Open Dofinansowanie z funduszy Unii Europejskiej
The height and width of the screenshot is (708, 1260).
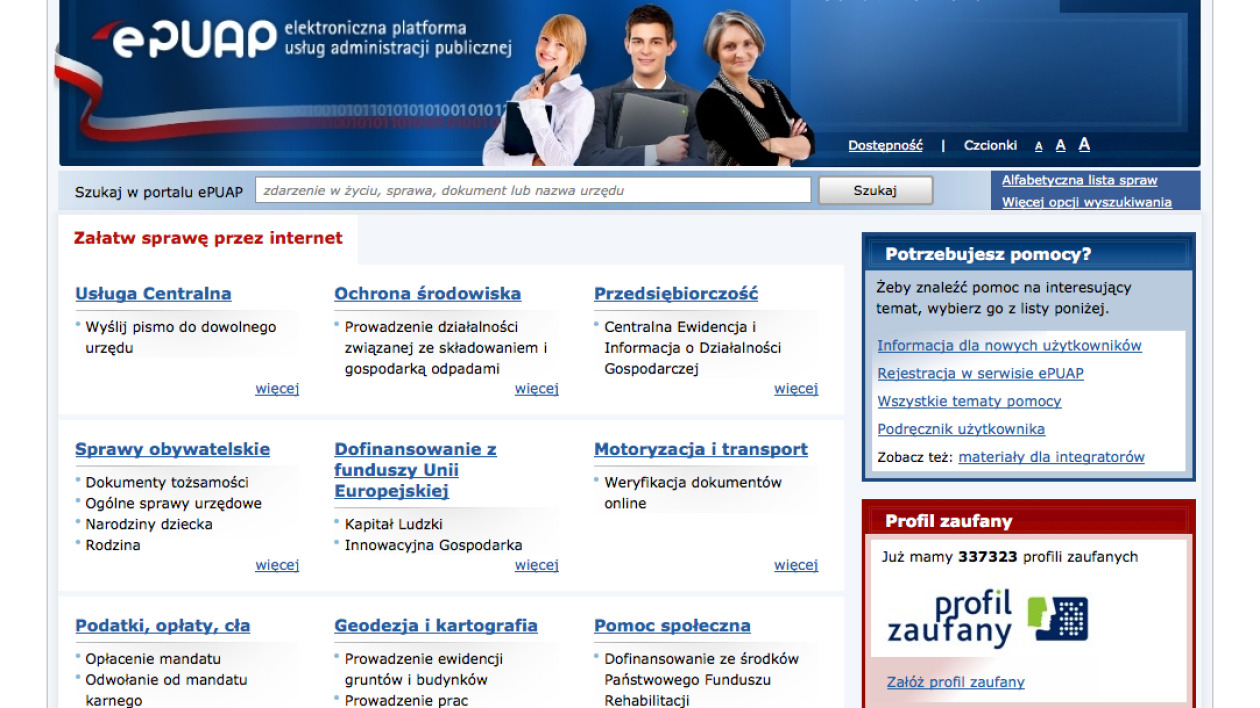415,470
